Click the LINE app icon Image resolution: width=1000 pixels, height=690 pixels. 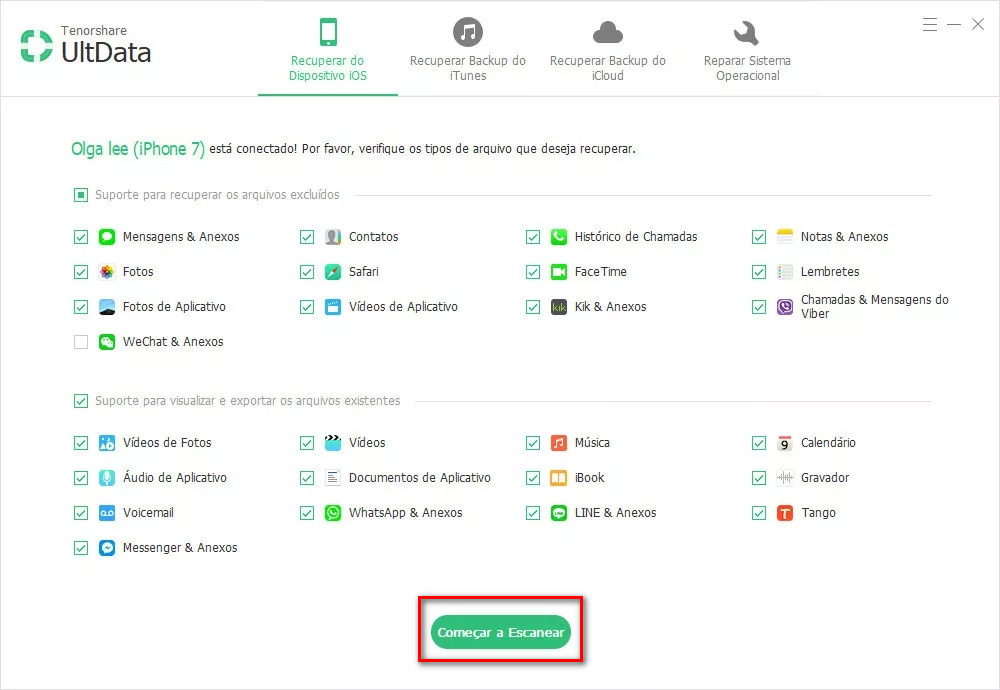(x=559, y=513)
